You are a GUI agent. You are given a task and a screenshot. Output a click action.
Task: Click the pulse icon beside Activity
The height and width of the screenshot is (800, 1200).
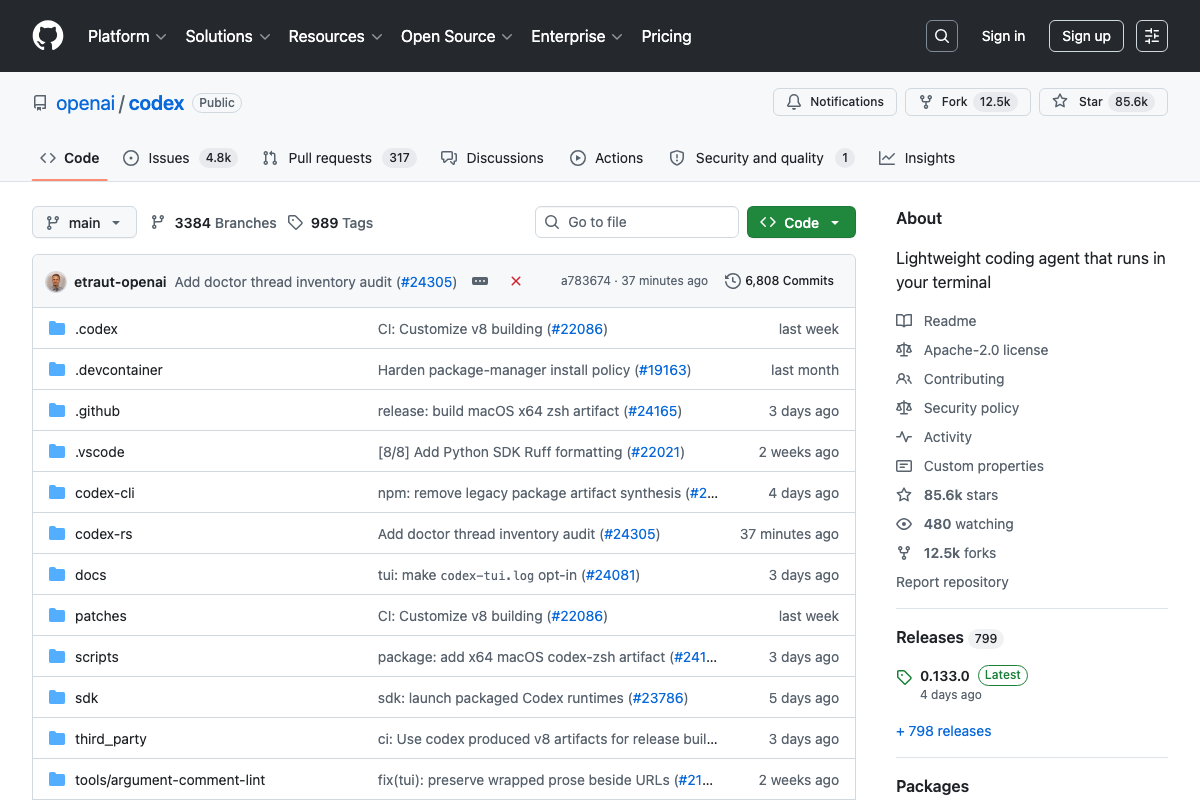pyautogui.click(x=904, y=437)
